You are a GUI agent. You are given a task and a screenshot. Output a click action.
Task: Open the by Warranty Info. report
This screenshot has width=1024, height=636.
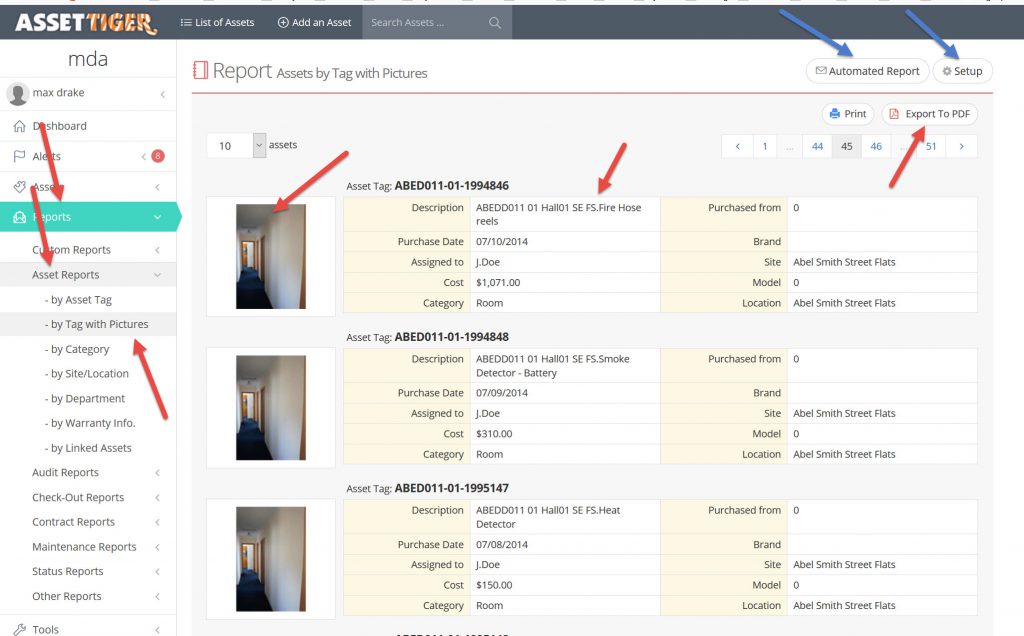click(x=93, y=423)
